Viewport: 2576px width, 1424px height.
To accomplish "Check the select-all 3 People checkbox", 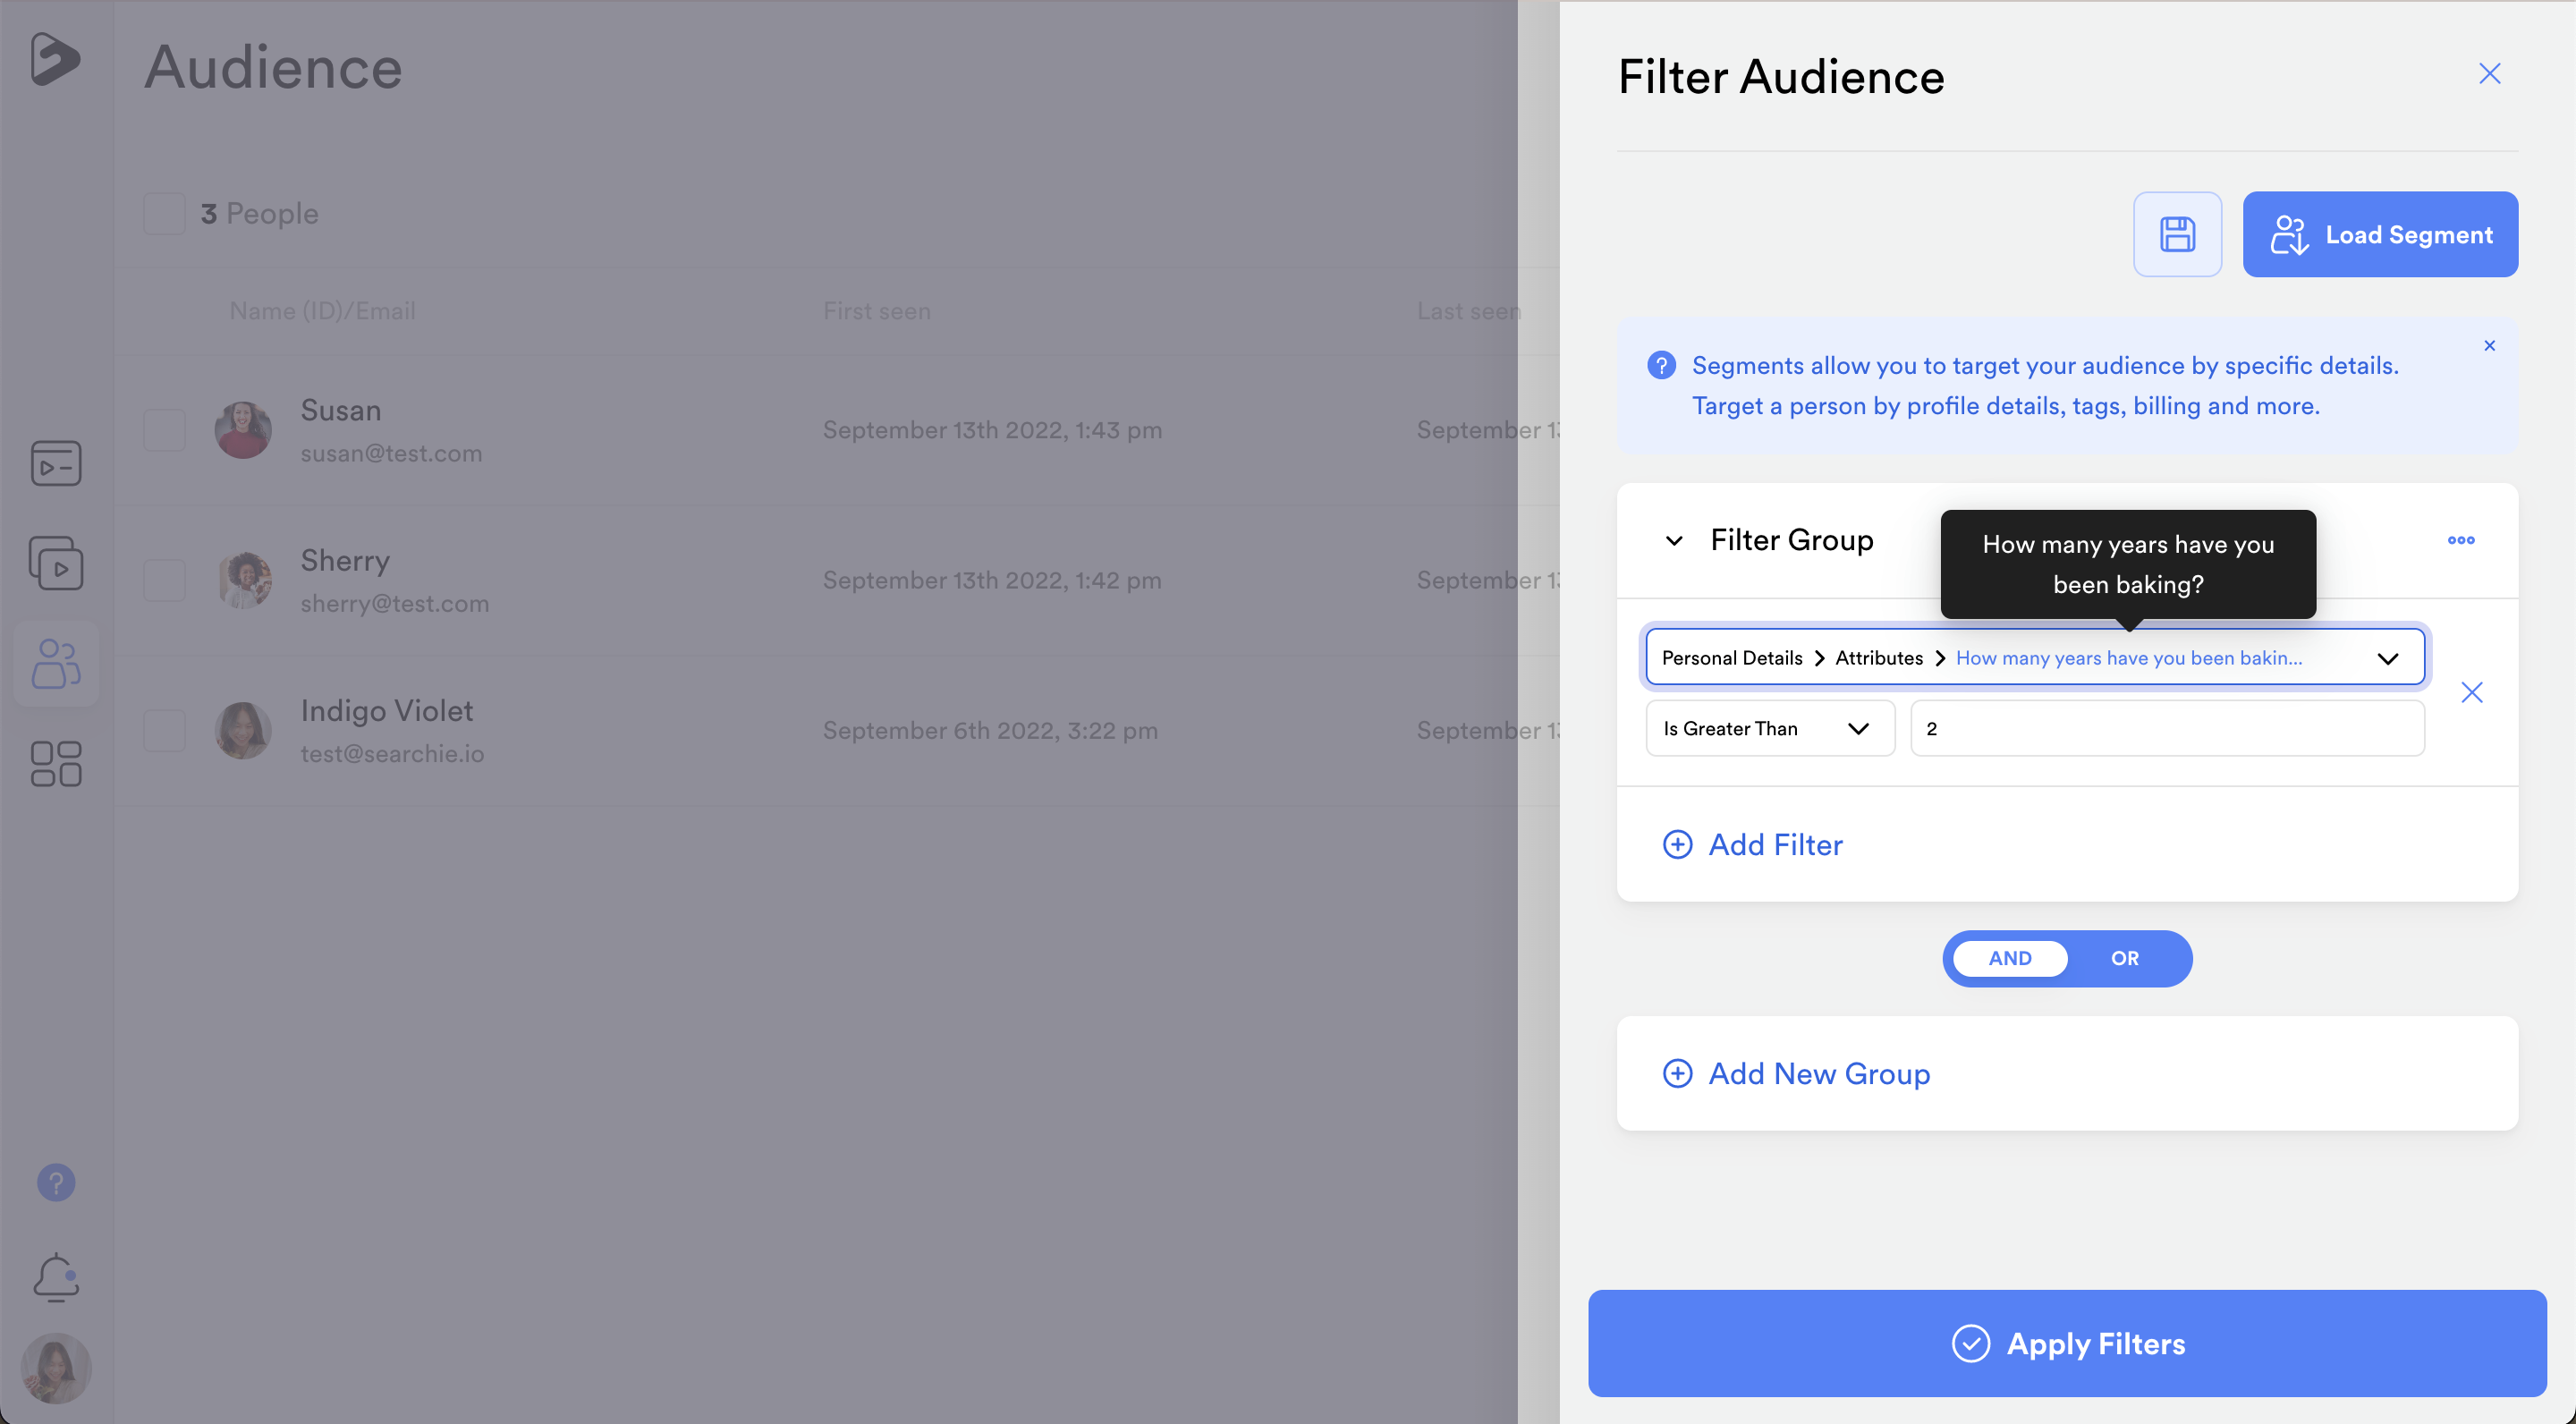I will (x=164, y=213).
